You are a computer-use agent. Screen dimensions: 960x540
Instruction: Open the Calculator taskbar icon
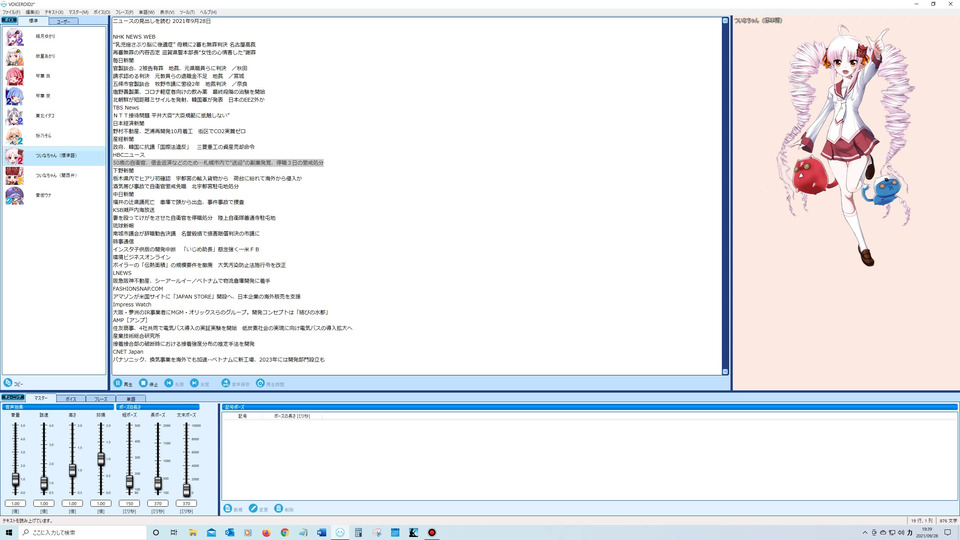(x=358, y=533)
